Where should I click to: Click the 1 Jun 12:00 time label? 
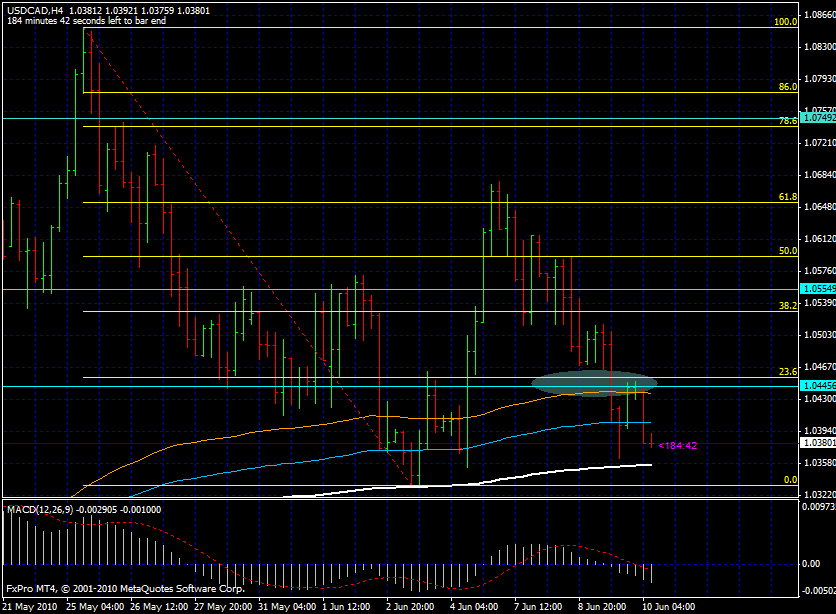tap(346, 607)
